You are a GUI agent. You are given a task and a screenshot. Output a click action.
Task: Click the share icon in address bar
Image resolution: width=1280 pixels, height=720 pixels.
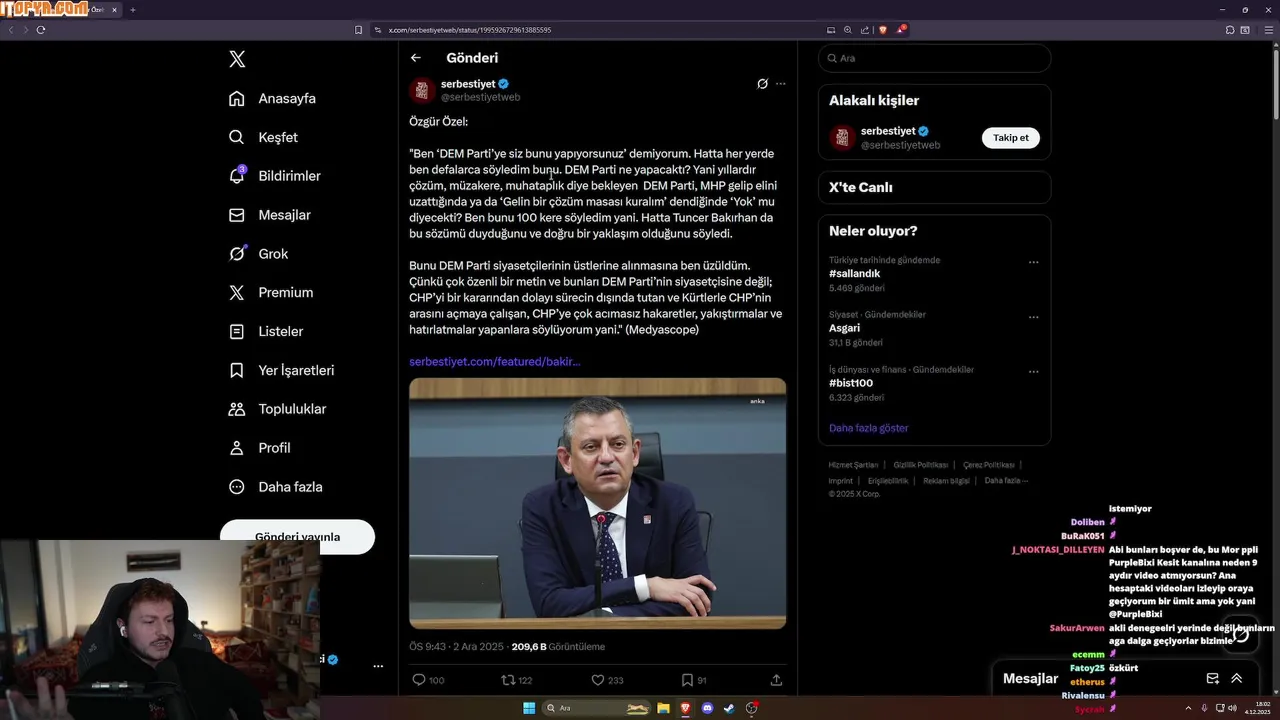pyautogui.click(x=865, y=30)
